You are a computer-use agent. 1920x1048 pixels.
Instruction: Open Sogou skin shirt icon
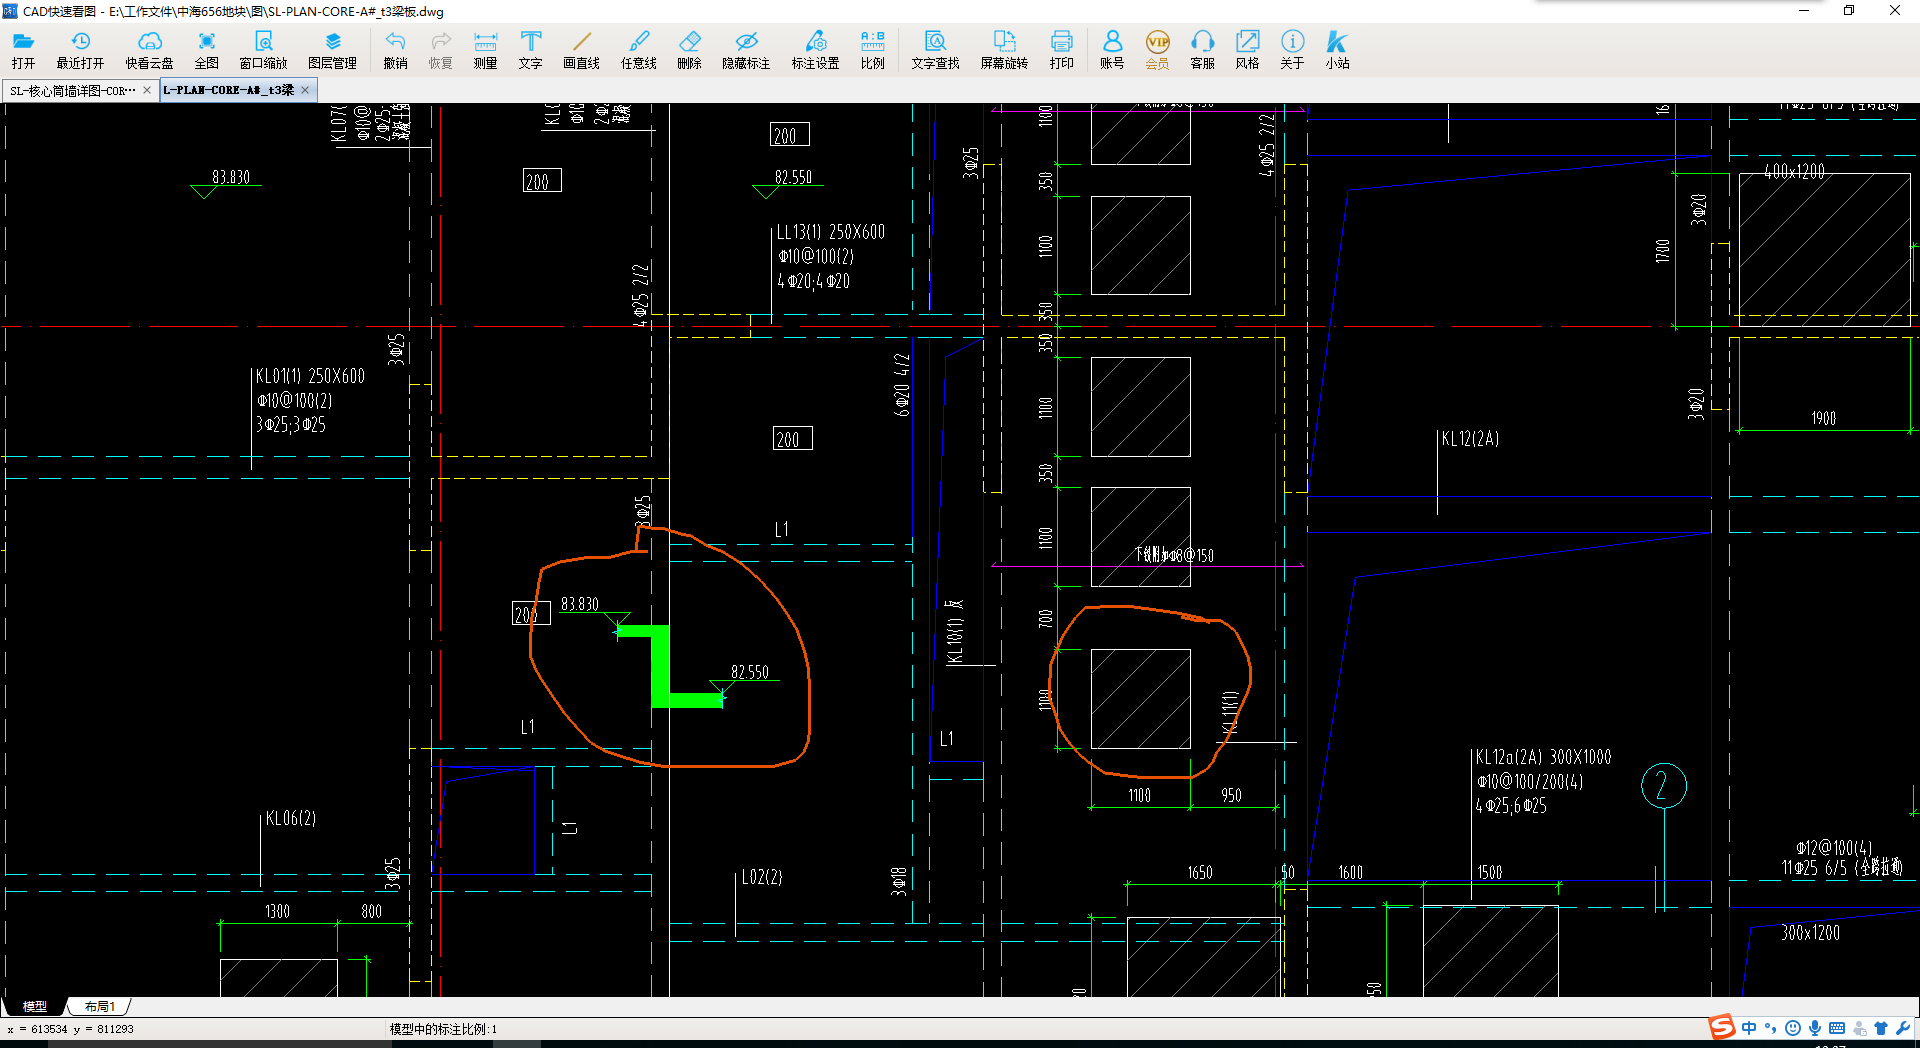coord(1881,1028)
